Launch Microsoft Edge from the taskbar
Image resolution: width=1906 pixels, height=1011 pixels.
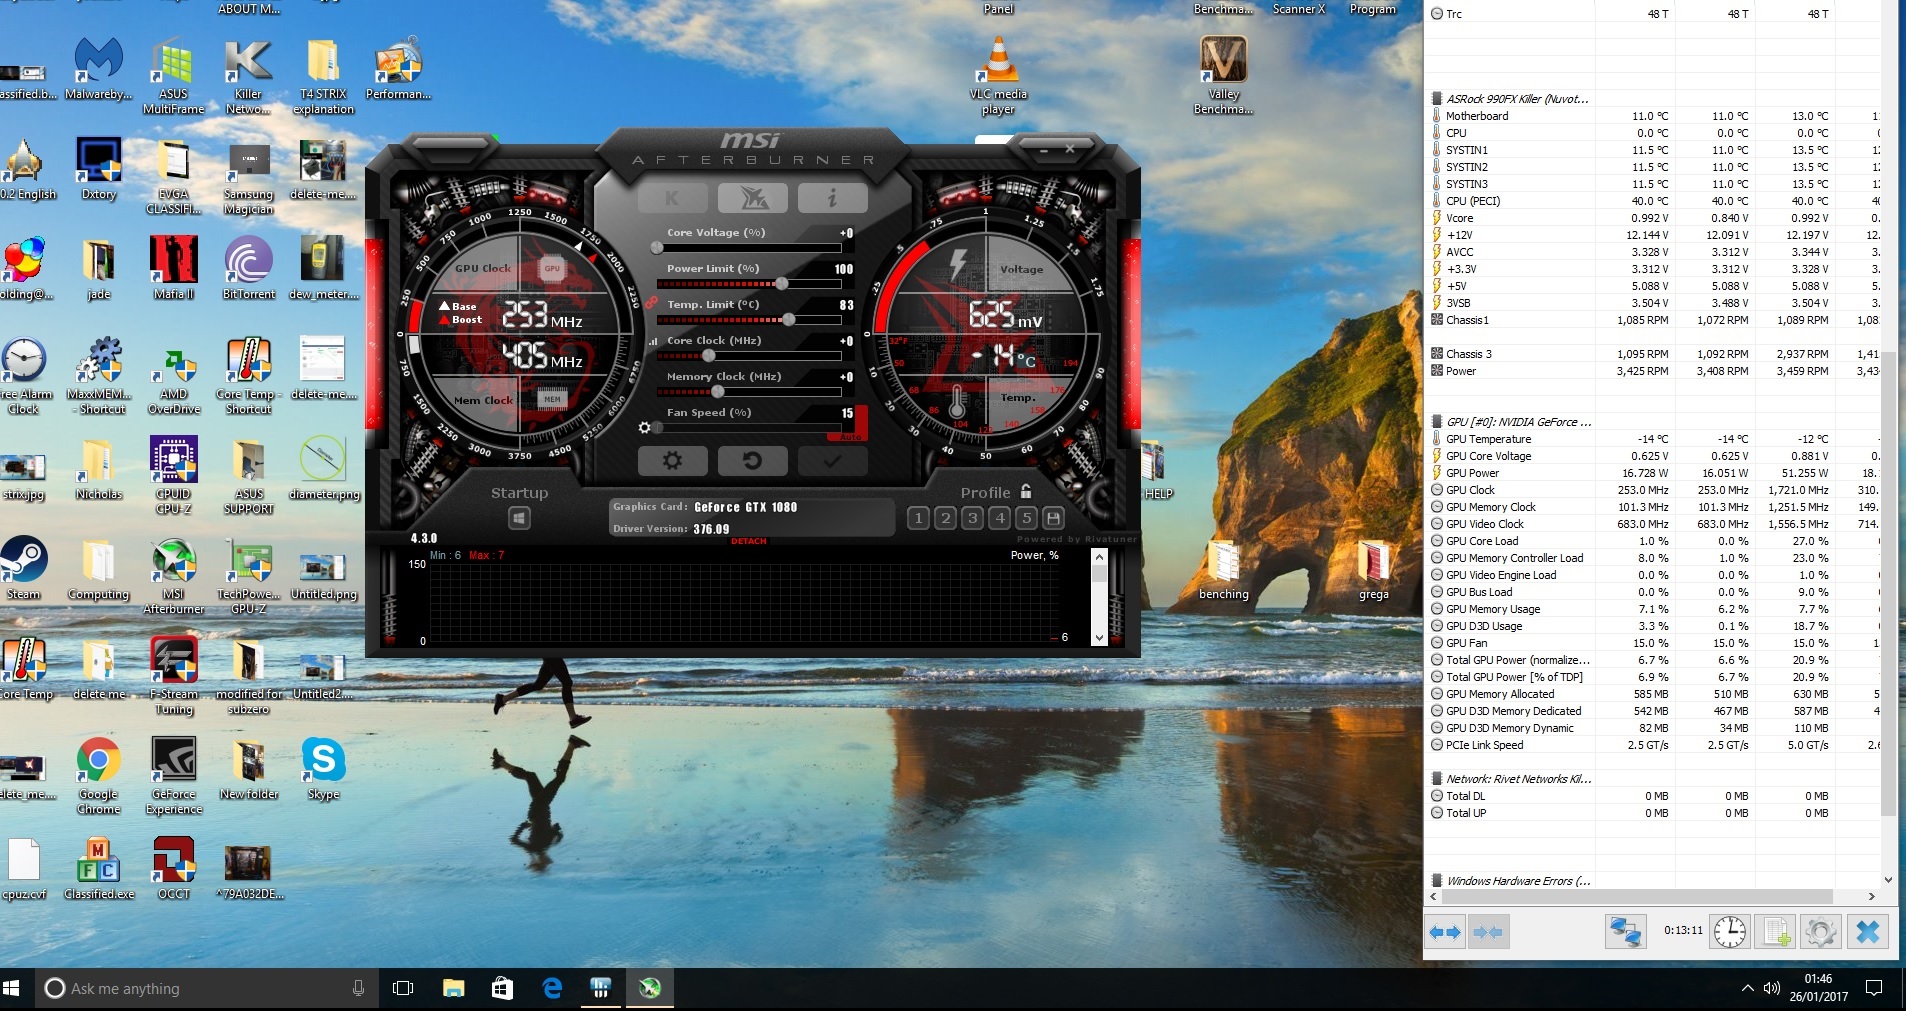[x=552, y=989]
